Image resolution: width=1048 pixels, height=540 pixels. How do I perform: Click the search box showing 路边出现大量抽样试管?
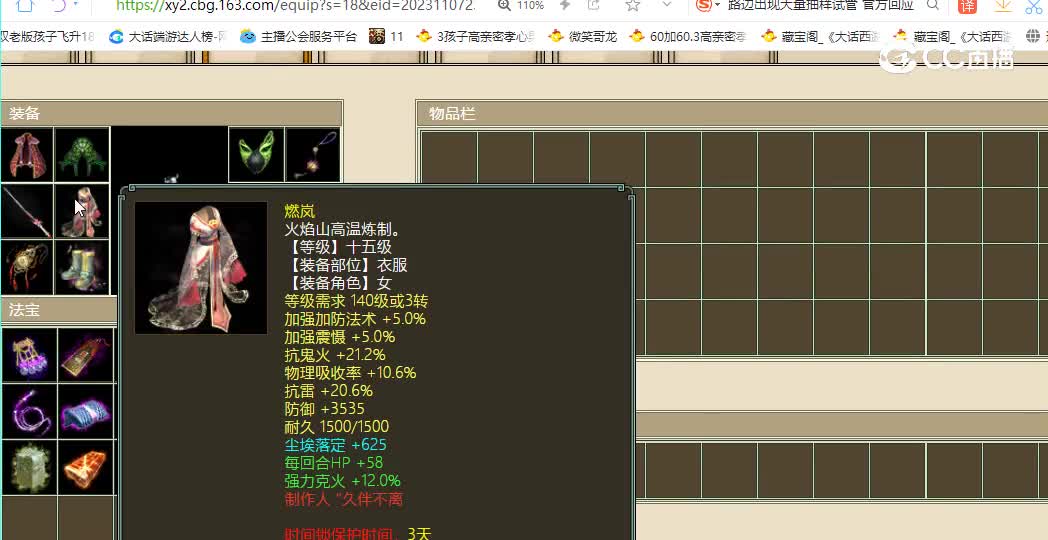821,5
